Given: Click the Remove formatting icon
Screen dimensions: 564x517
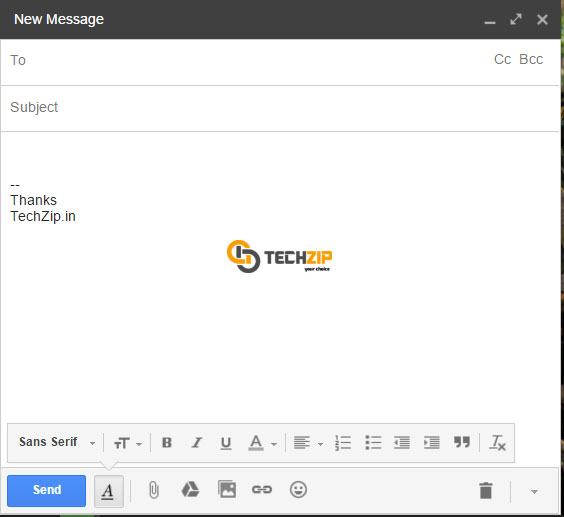Looking at the screenshot, I should click(x=497, y=443).
